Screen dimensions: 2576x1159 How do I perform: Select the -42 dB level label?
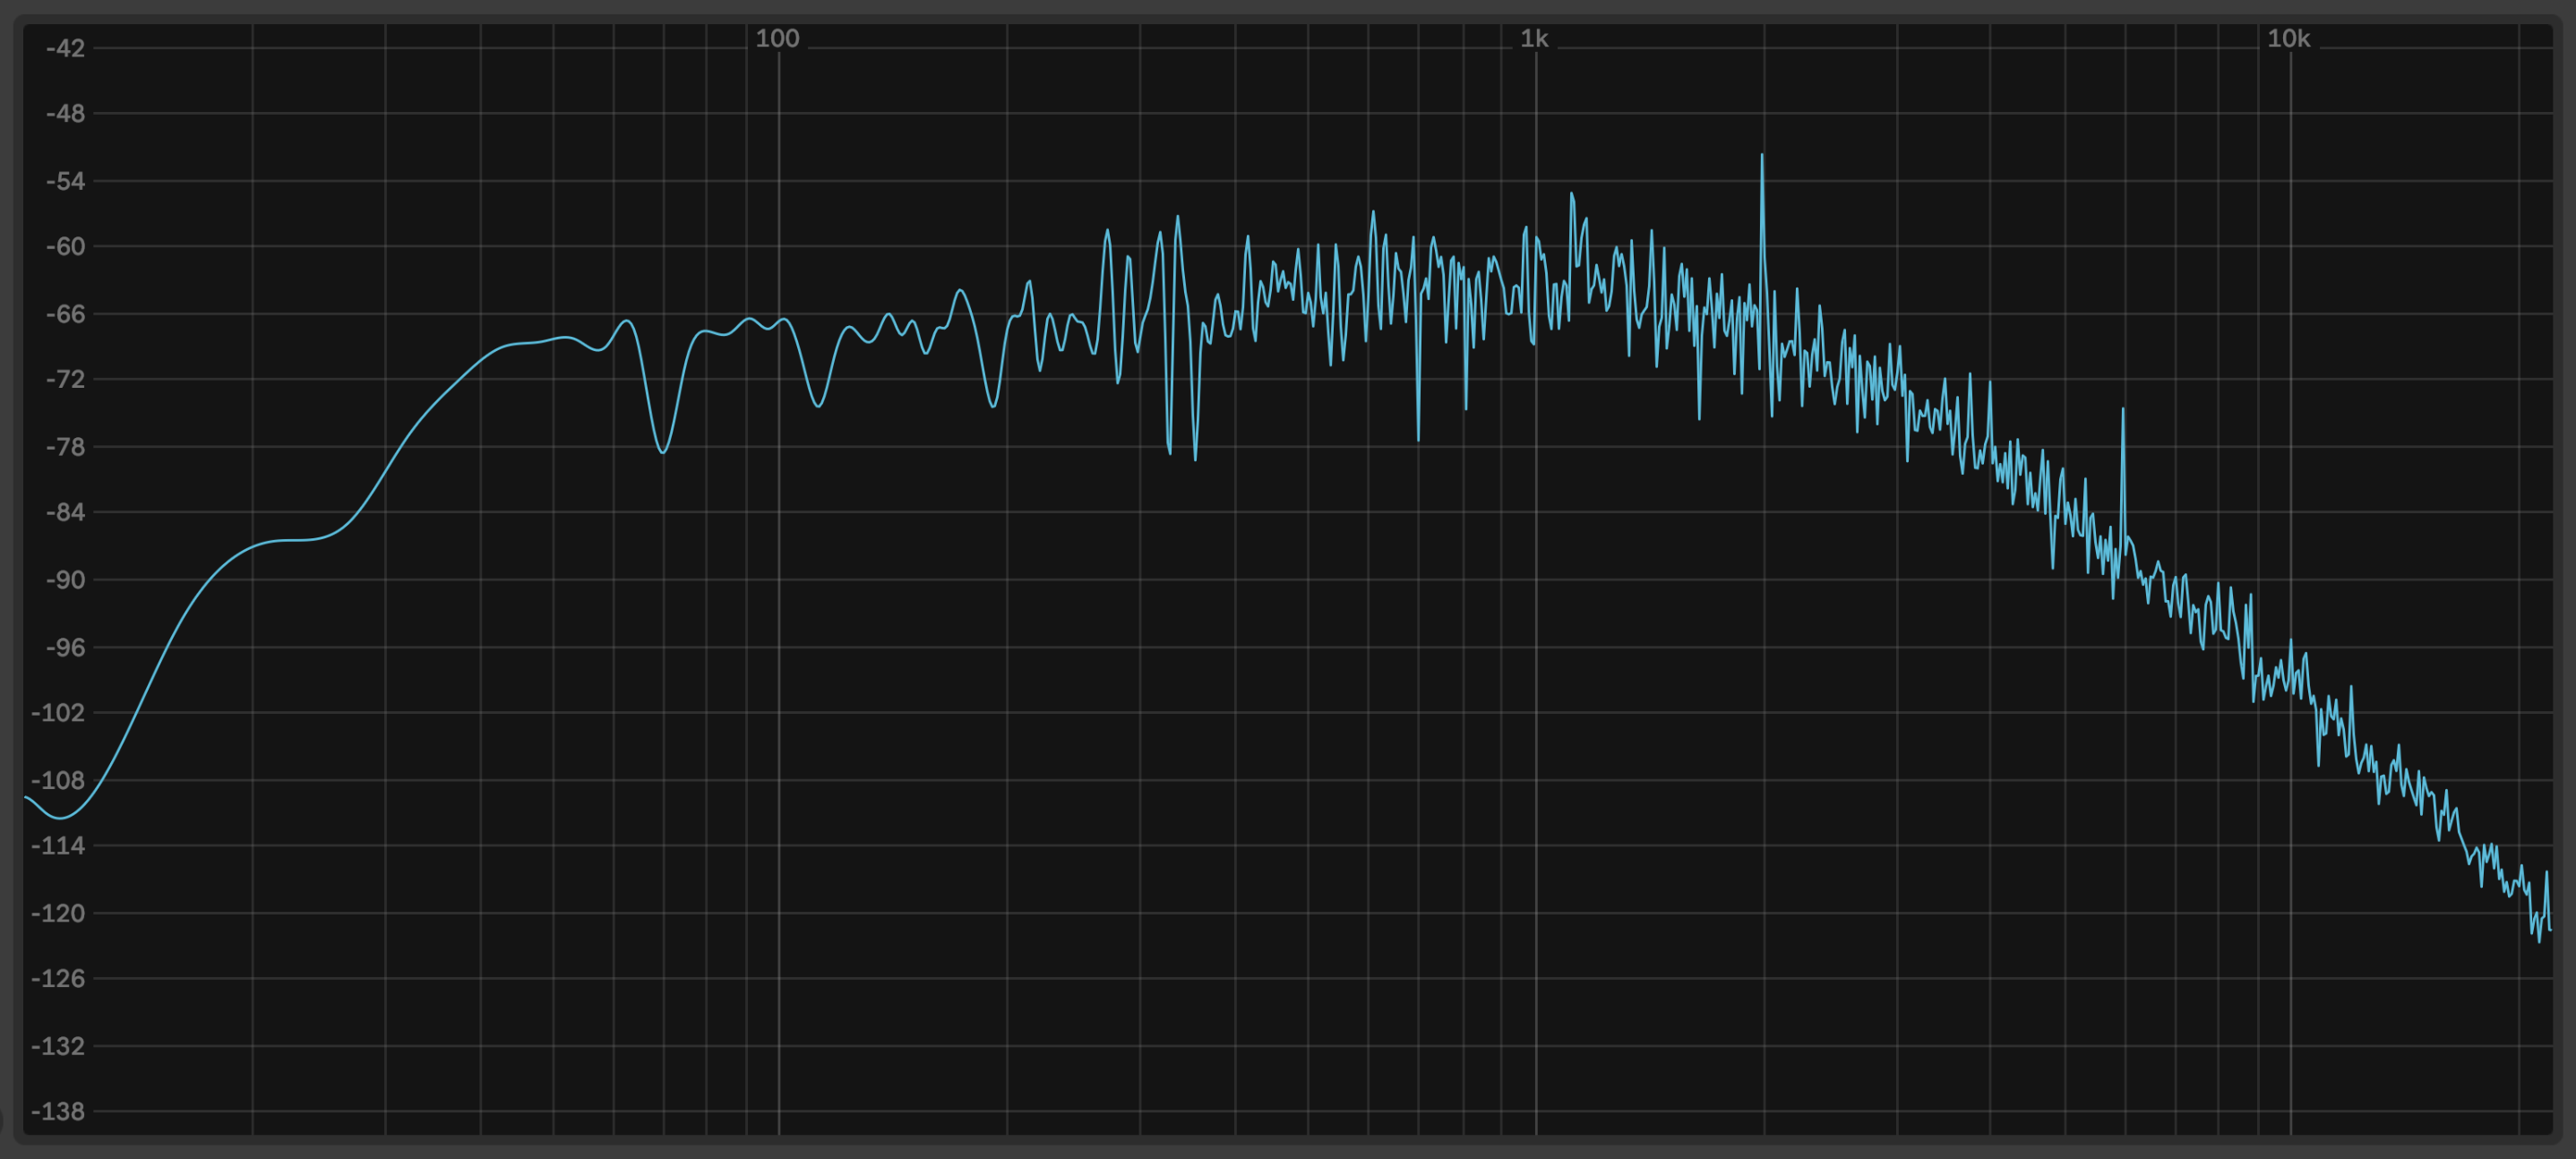pyautogui.click(x=65, y=48)
